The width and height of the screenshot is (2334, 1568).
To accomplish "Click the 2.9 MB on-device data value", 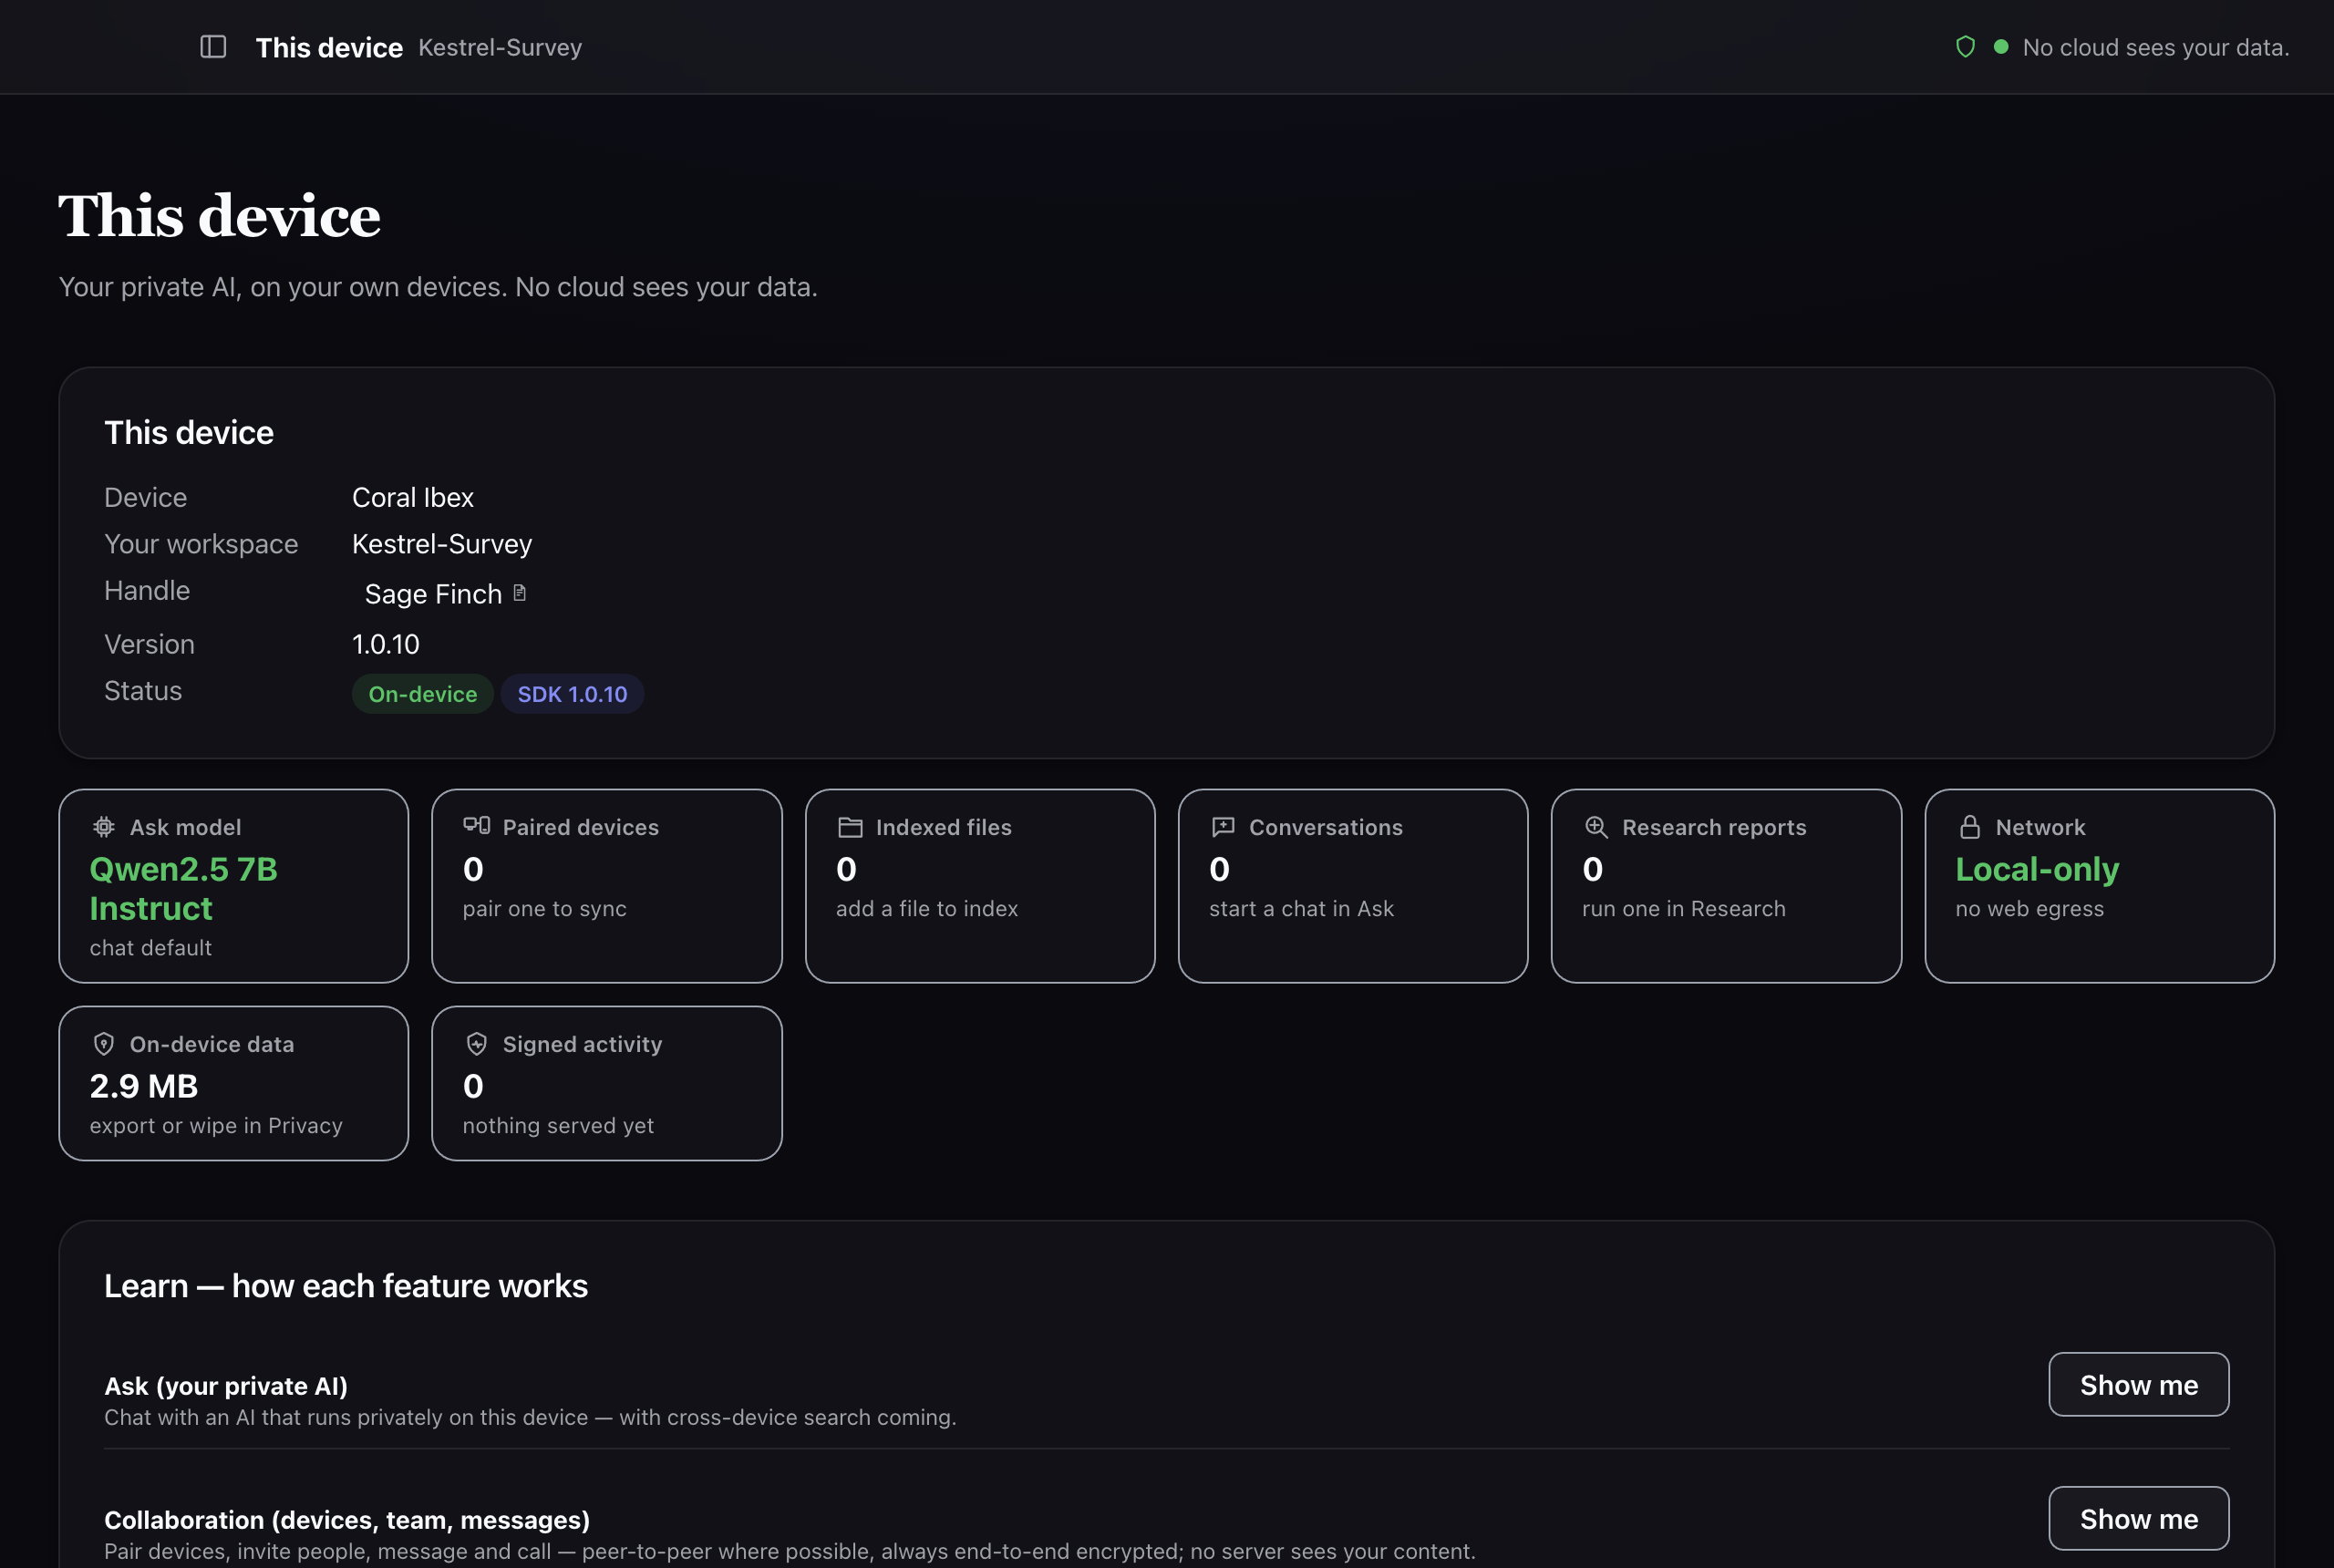I will click(144, 1086).
